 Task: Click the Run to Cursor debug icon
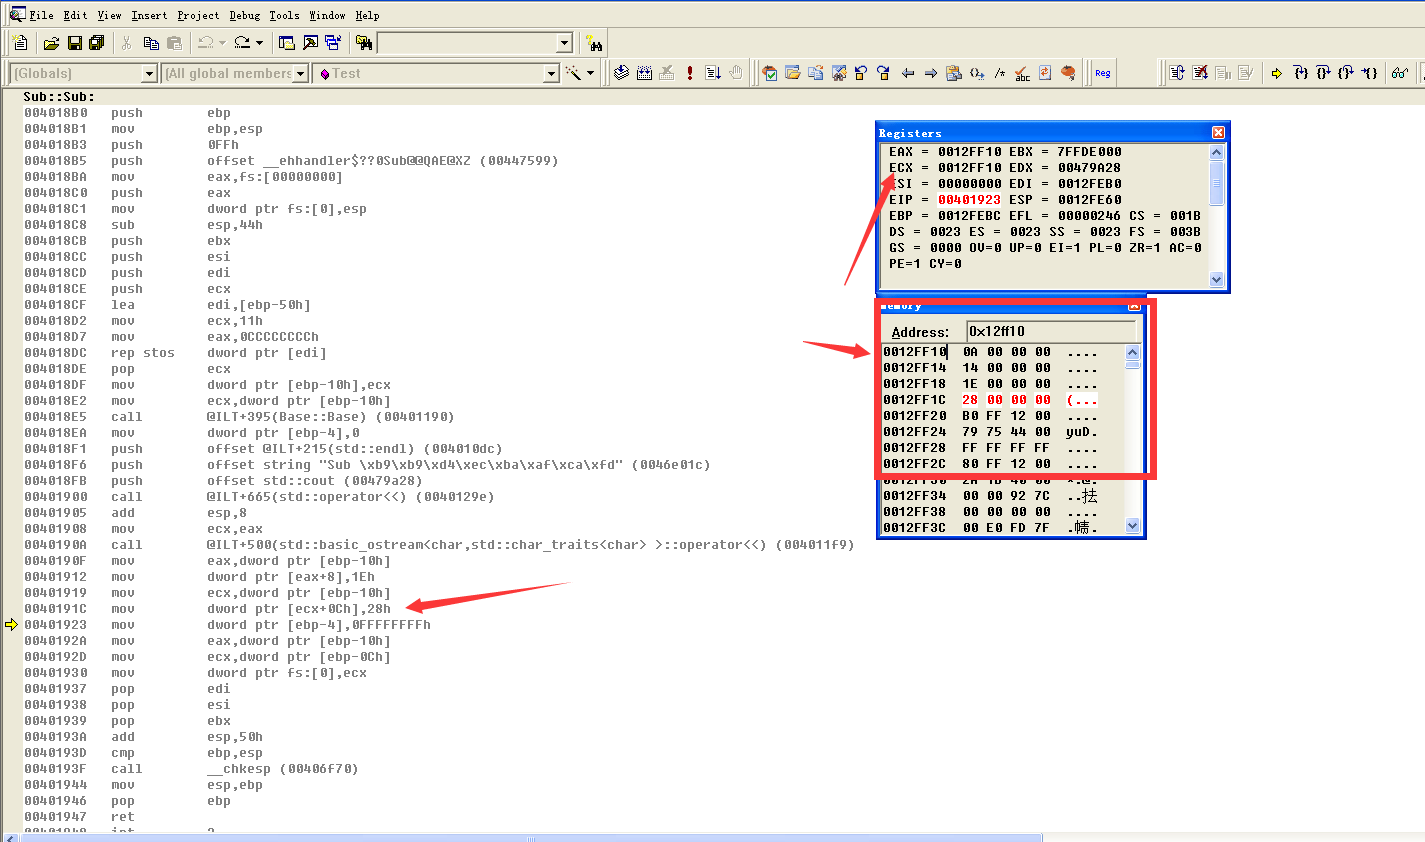(1369, 73)
